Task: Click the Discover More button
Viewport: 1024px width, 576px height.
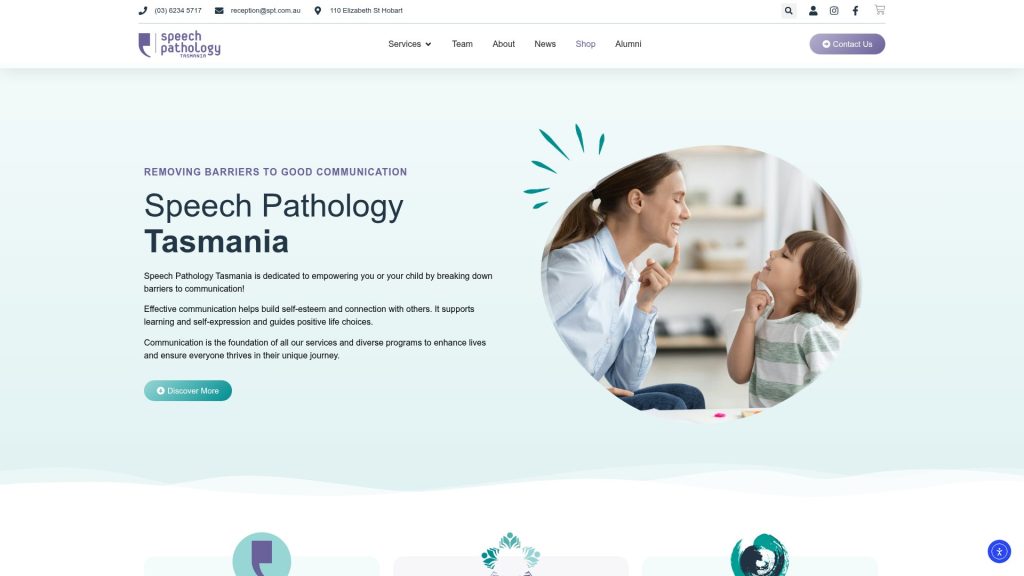Action: tap(187, 391)
